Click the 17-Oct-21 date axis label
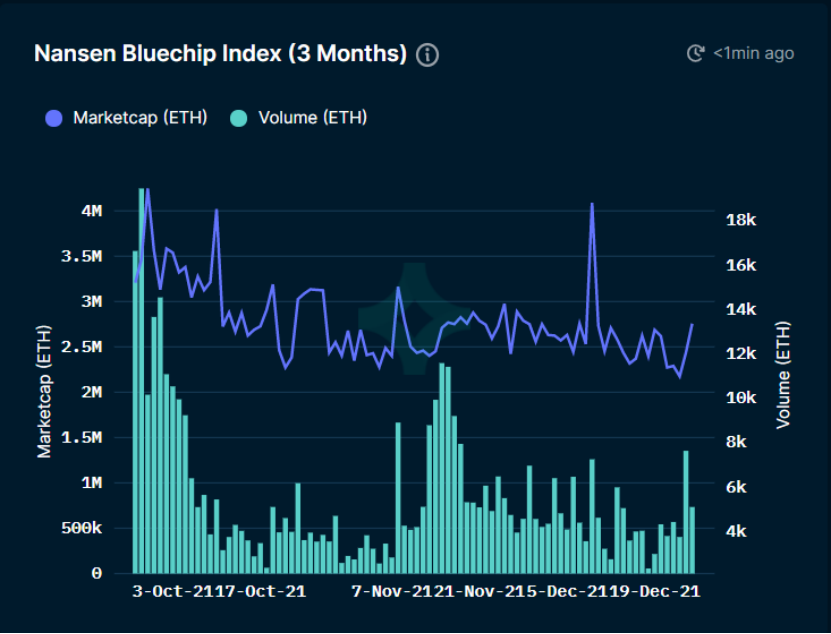The width and height of the screenshot is (831, 634). click(262, 591)
